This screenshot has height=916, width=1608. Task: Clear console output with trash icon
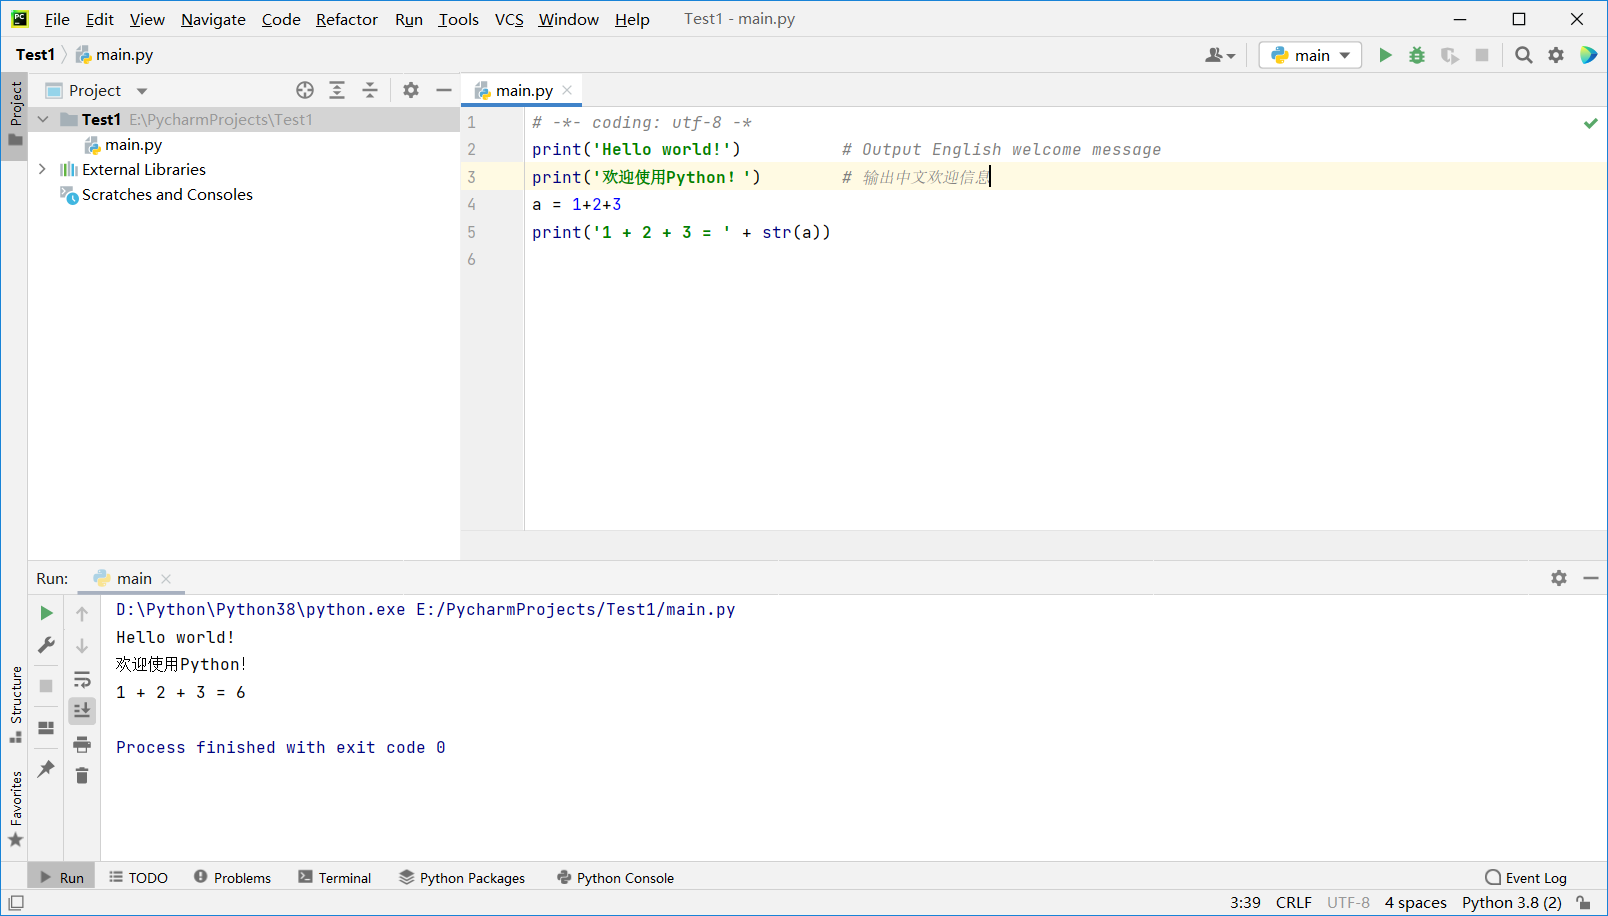pyautogui.click(x=82, y=776)
